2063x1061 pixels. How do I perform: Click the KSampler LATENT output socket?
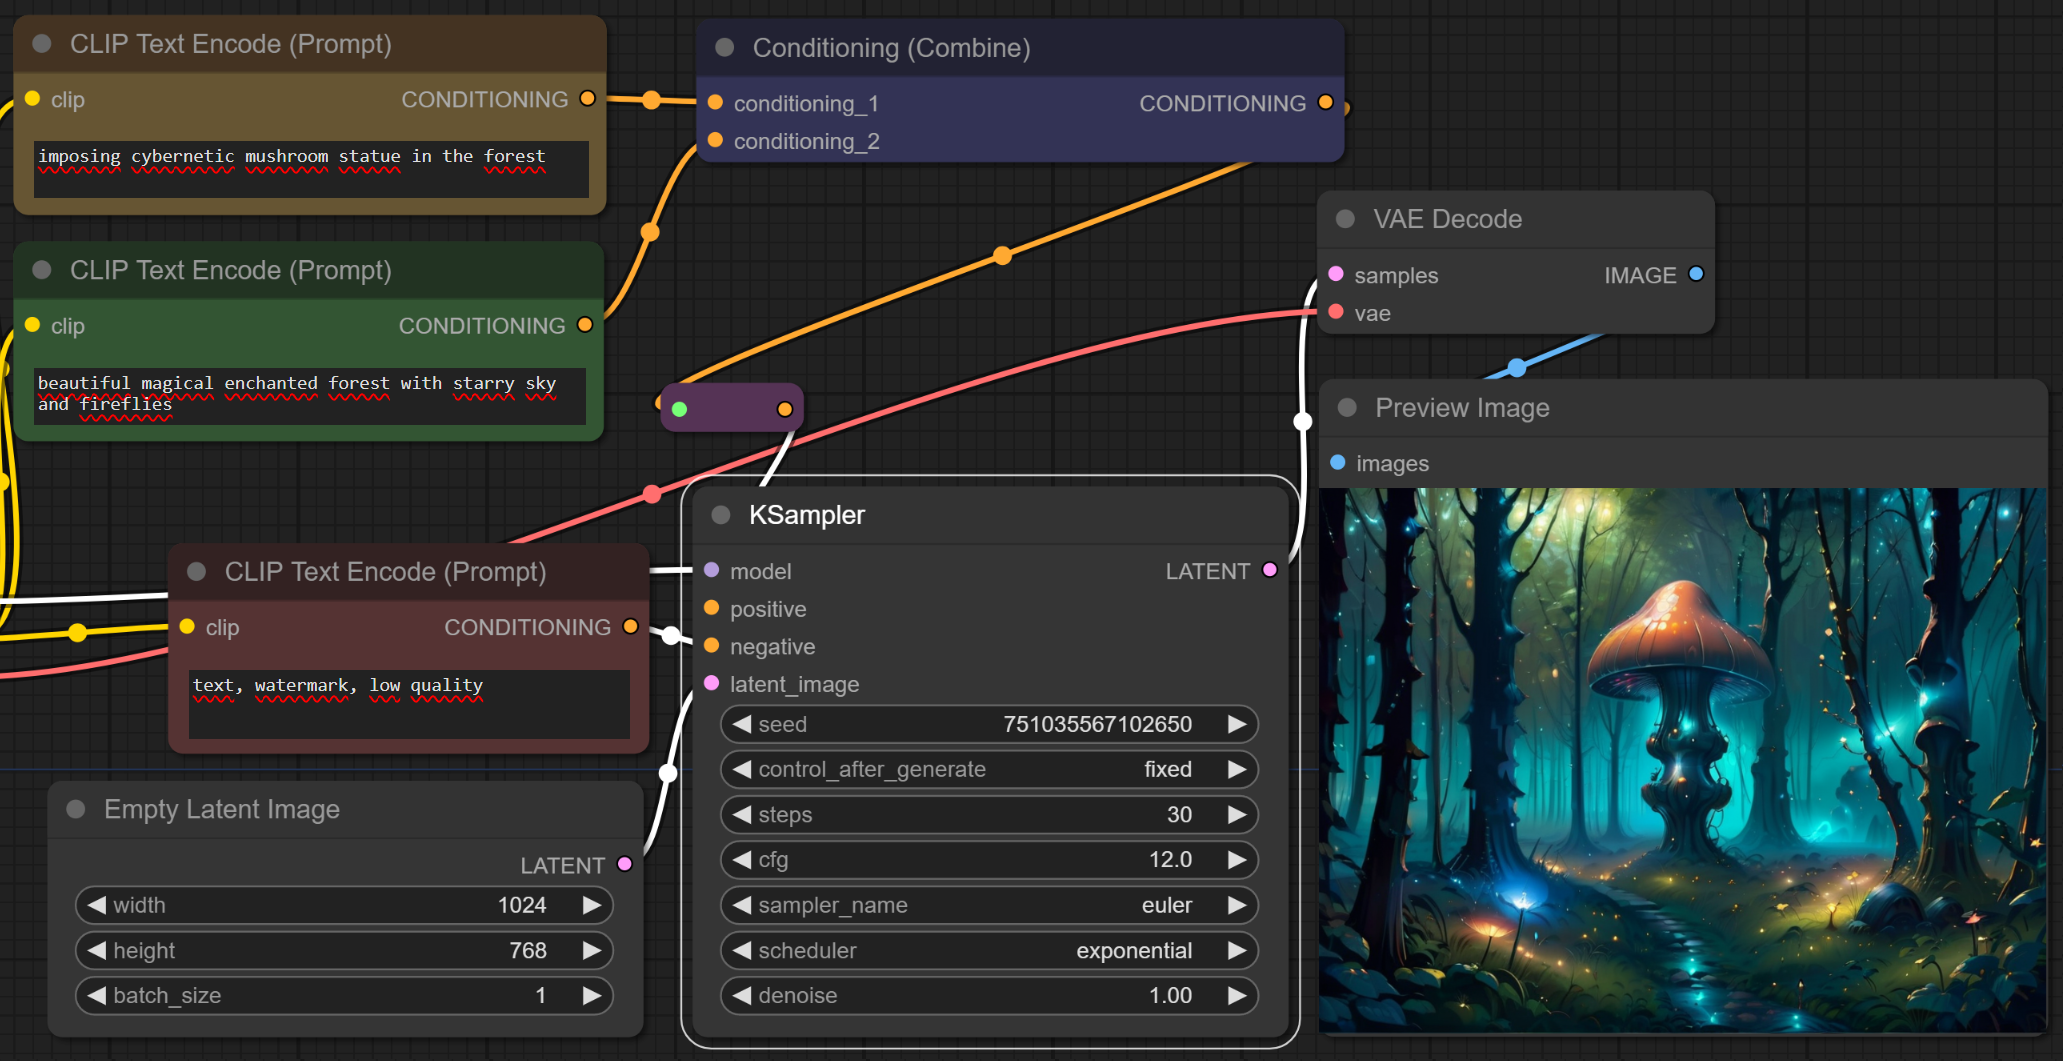click(x=1269, y=570)
